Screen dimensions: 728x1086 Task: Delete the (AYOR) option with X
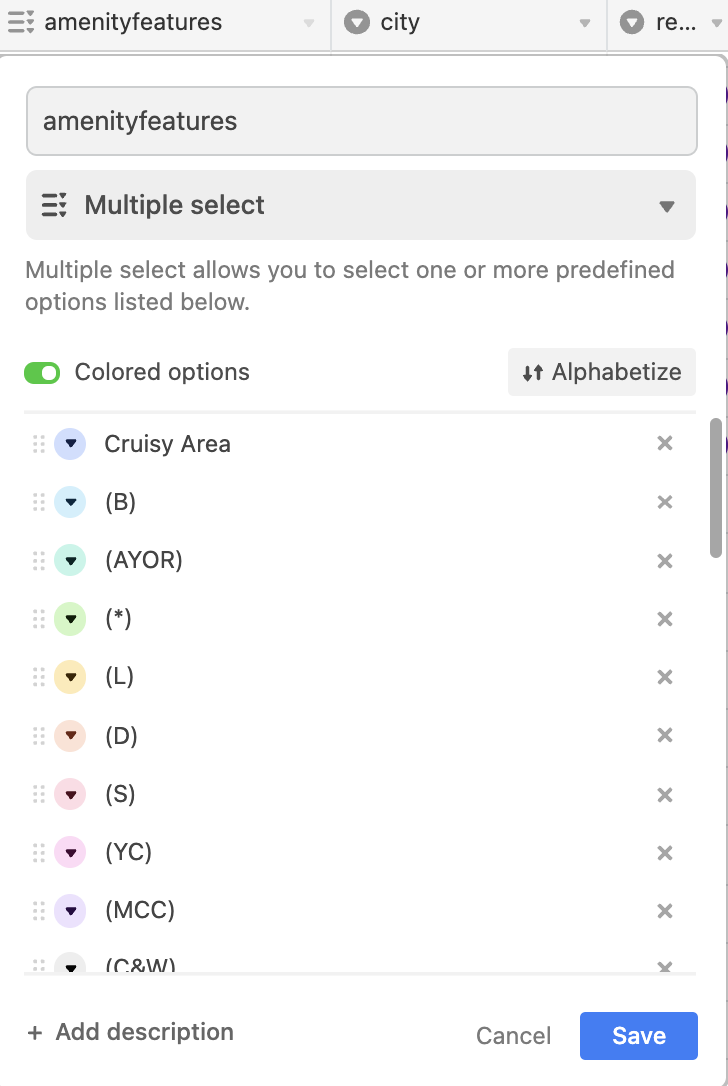[664, 561]
